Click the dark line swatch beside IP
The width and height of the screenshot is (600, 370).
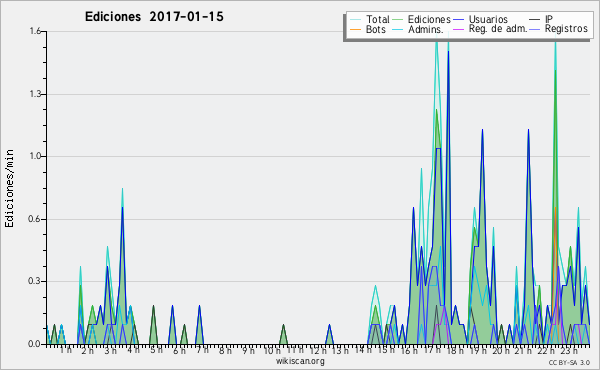point(535,20)
